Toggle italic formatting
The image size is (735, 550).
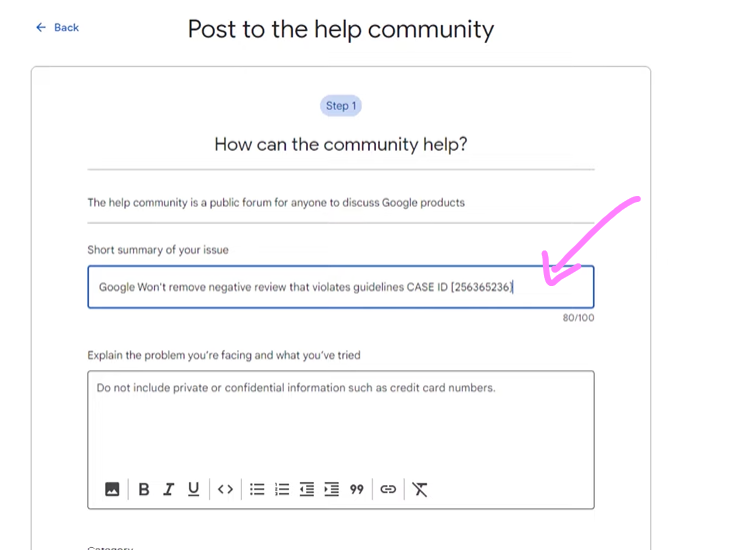(x=169, y=489)
